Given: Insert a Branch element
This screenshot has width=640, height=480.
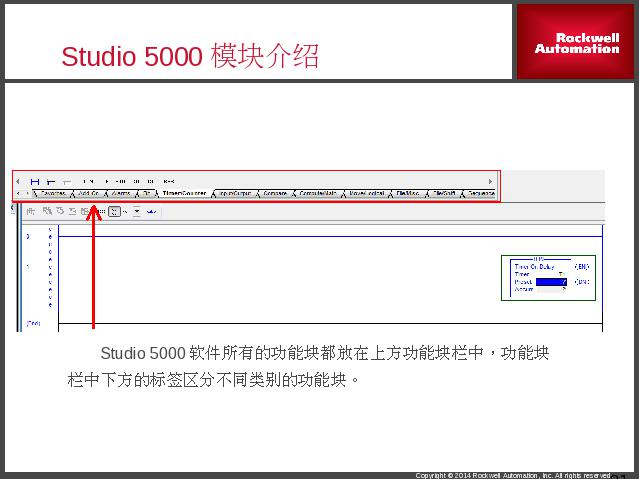Looking at the screenshot, I should coord(51,181).
